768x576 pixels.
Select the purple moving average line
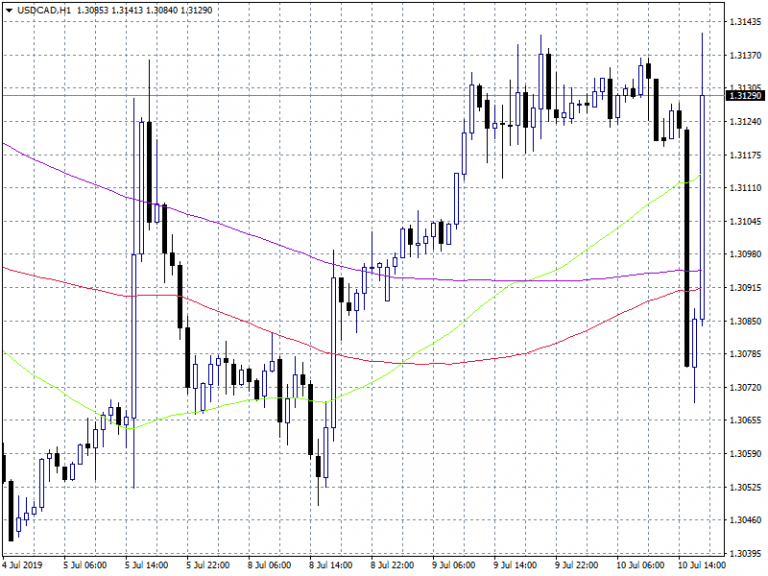point(250,238)
